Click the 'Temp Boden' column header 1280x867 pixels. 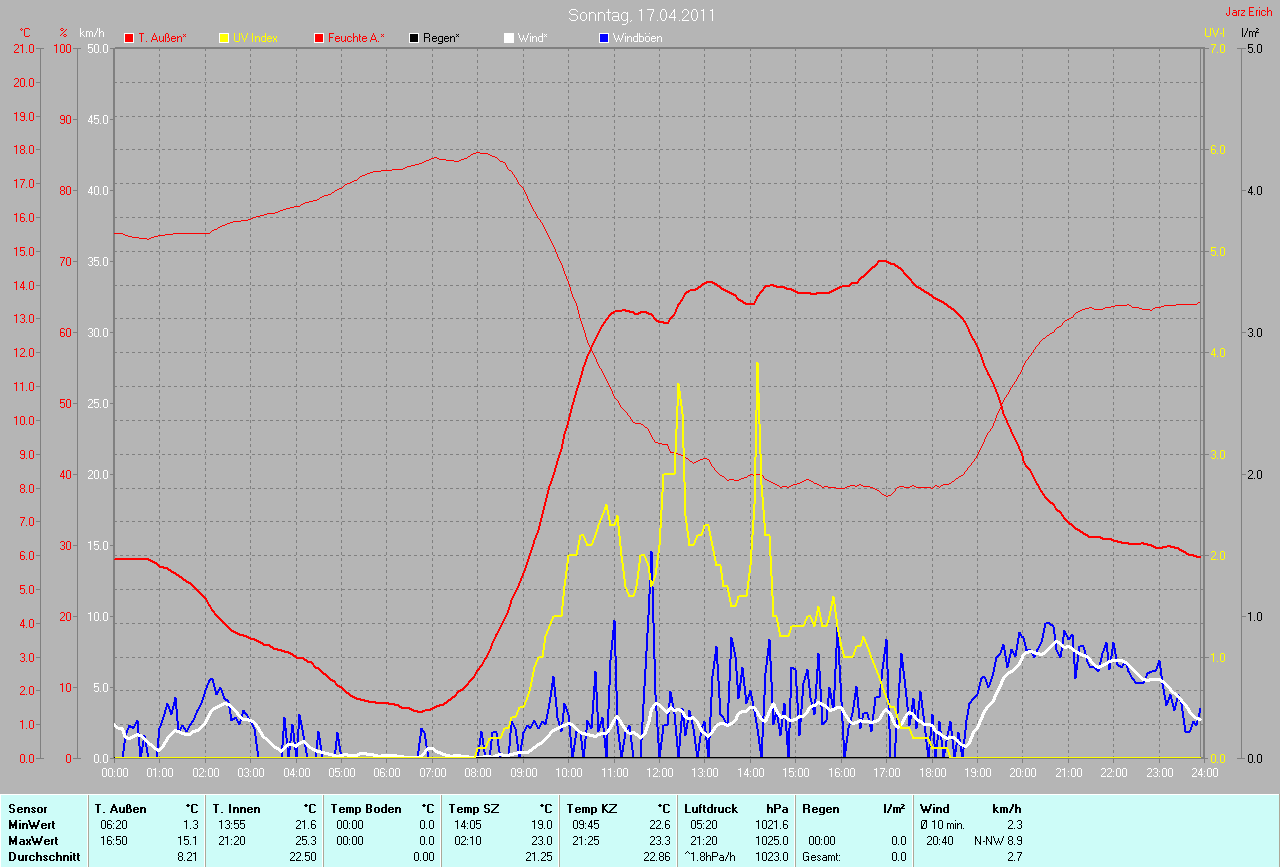click(366, 809)
